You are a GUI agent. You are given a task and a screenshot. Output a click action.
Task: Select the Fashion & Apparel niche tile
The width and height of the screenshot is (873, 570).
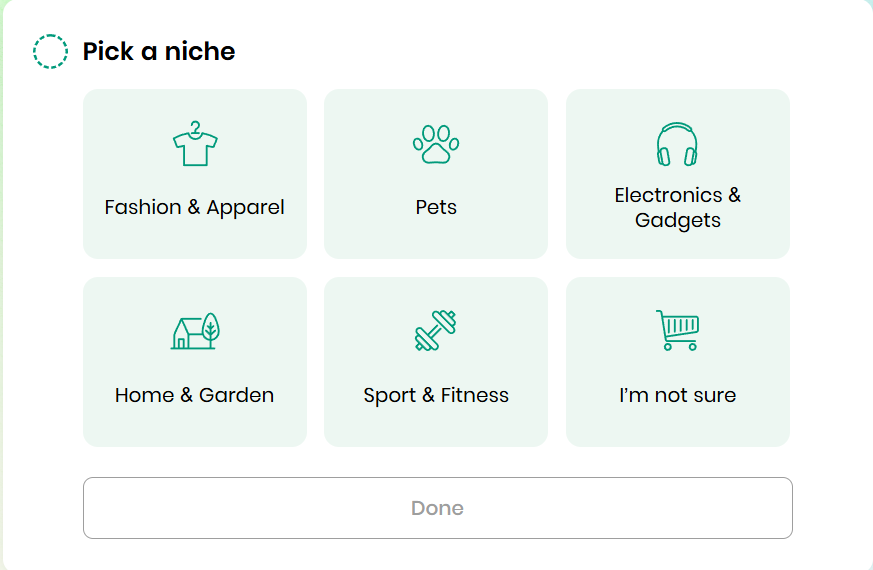click(195, 174)
